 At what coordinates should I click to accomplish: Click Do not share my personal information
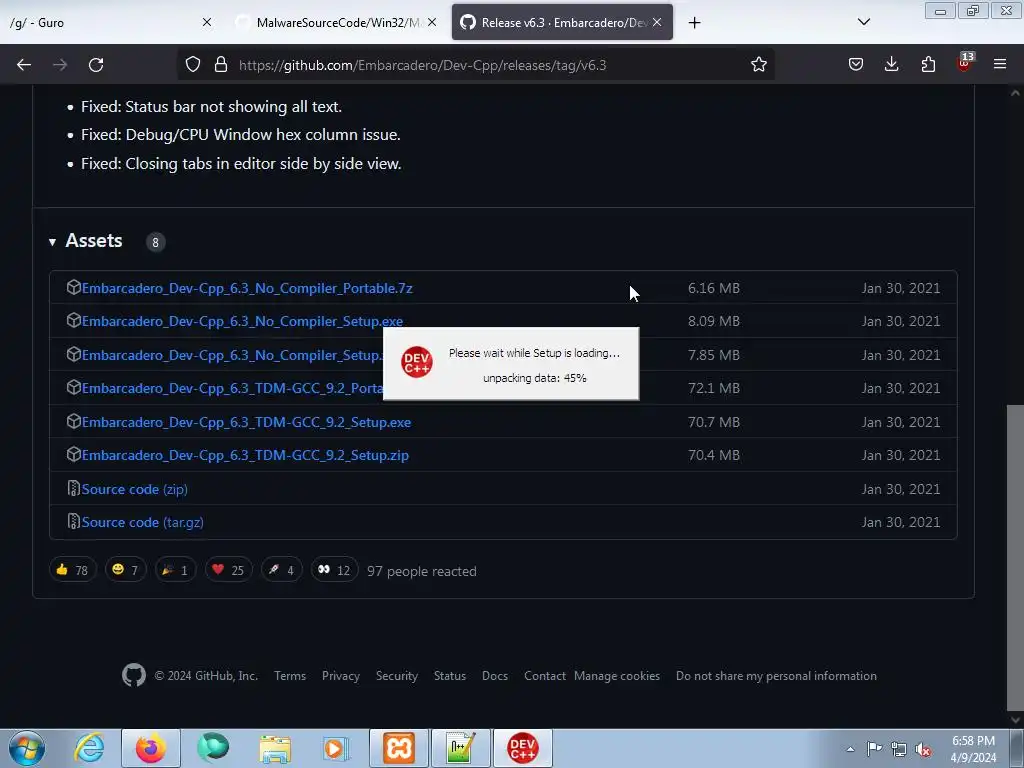tap(776, 676)
